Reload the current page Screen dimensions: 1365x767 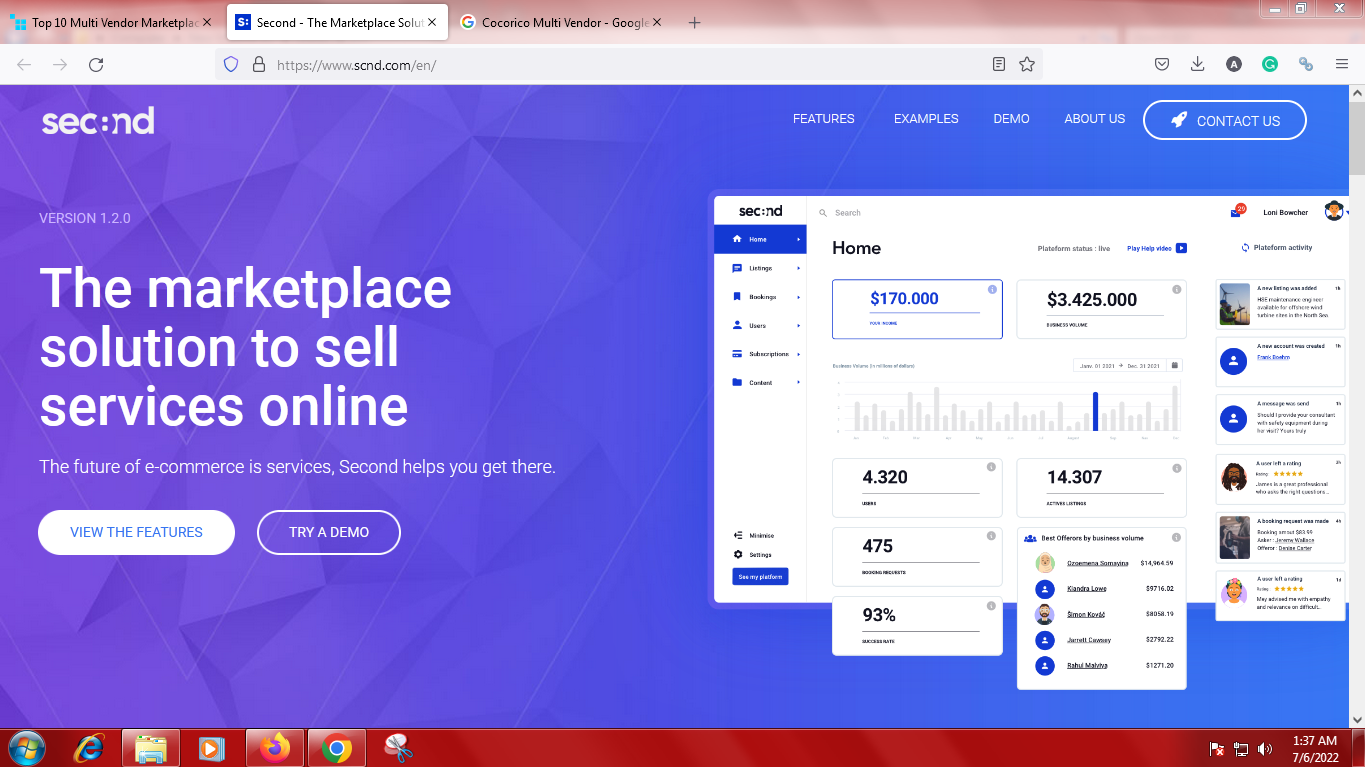tap(96, 64)
